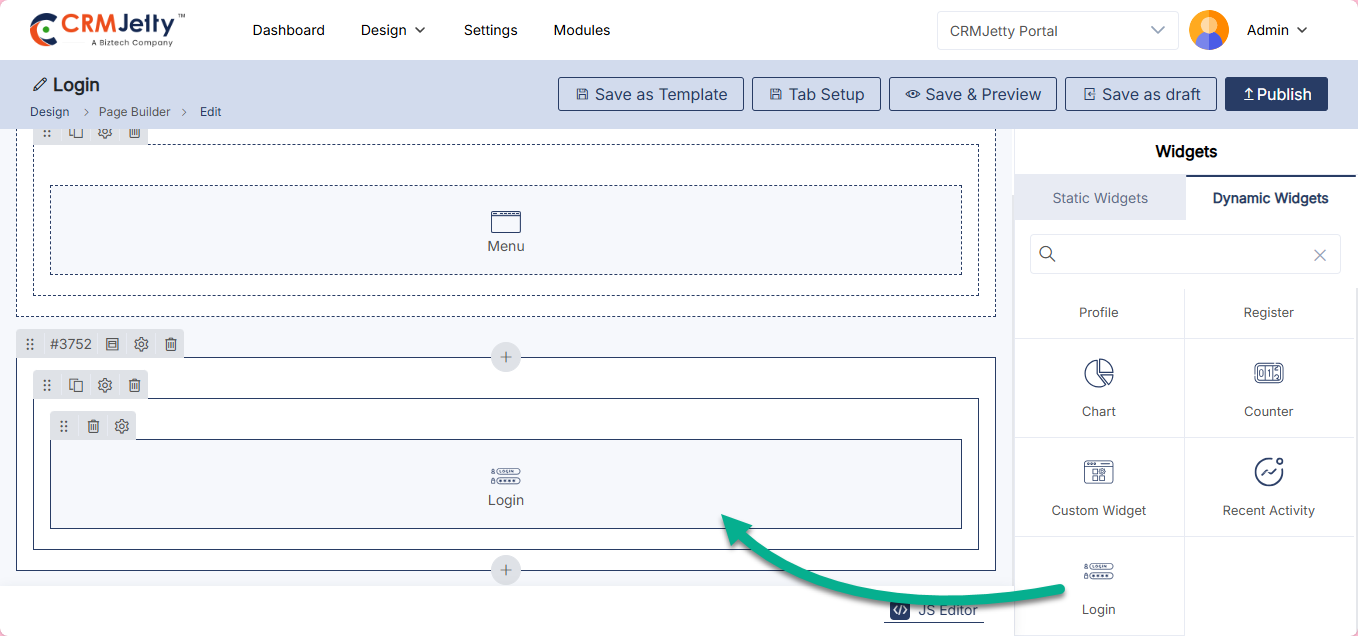Add a section above section #3752

(x=506, y=357)
